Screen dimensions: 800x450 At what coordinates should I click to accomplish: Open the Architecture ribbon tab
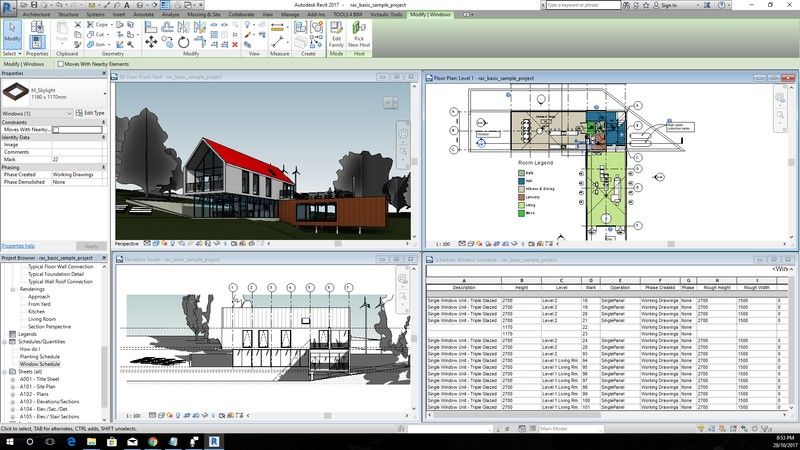(x=36, y=15)
